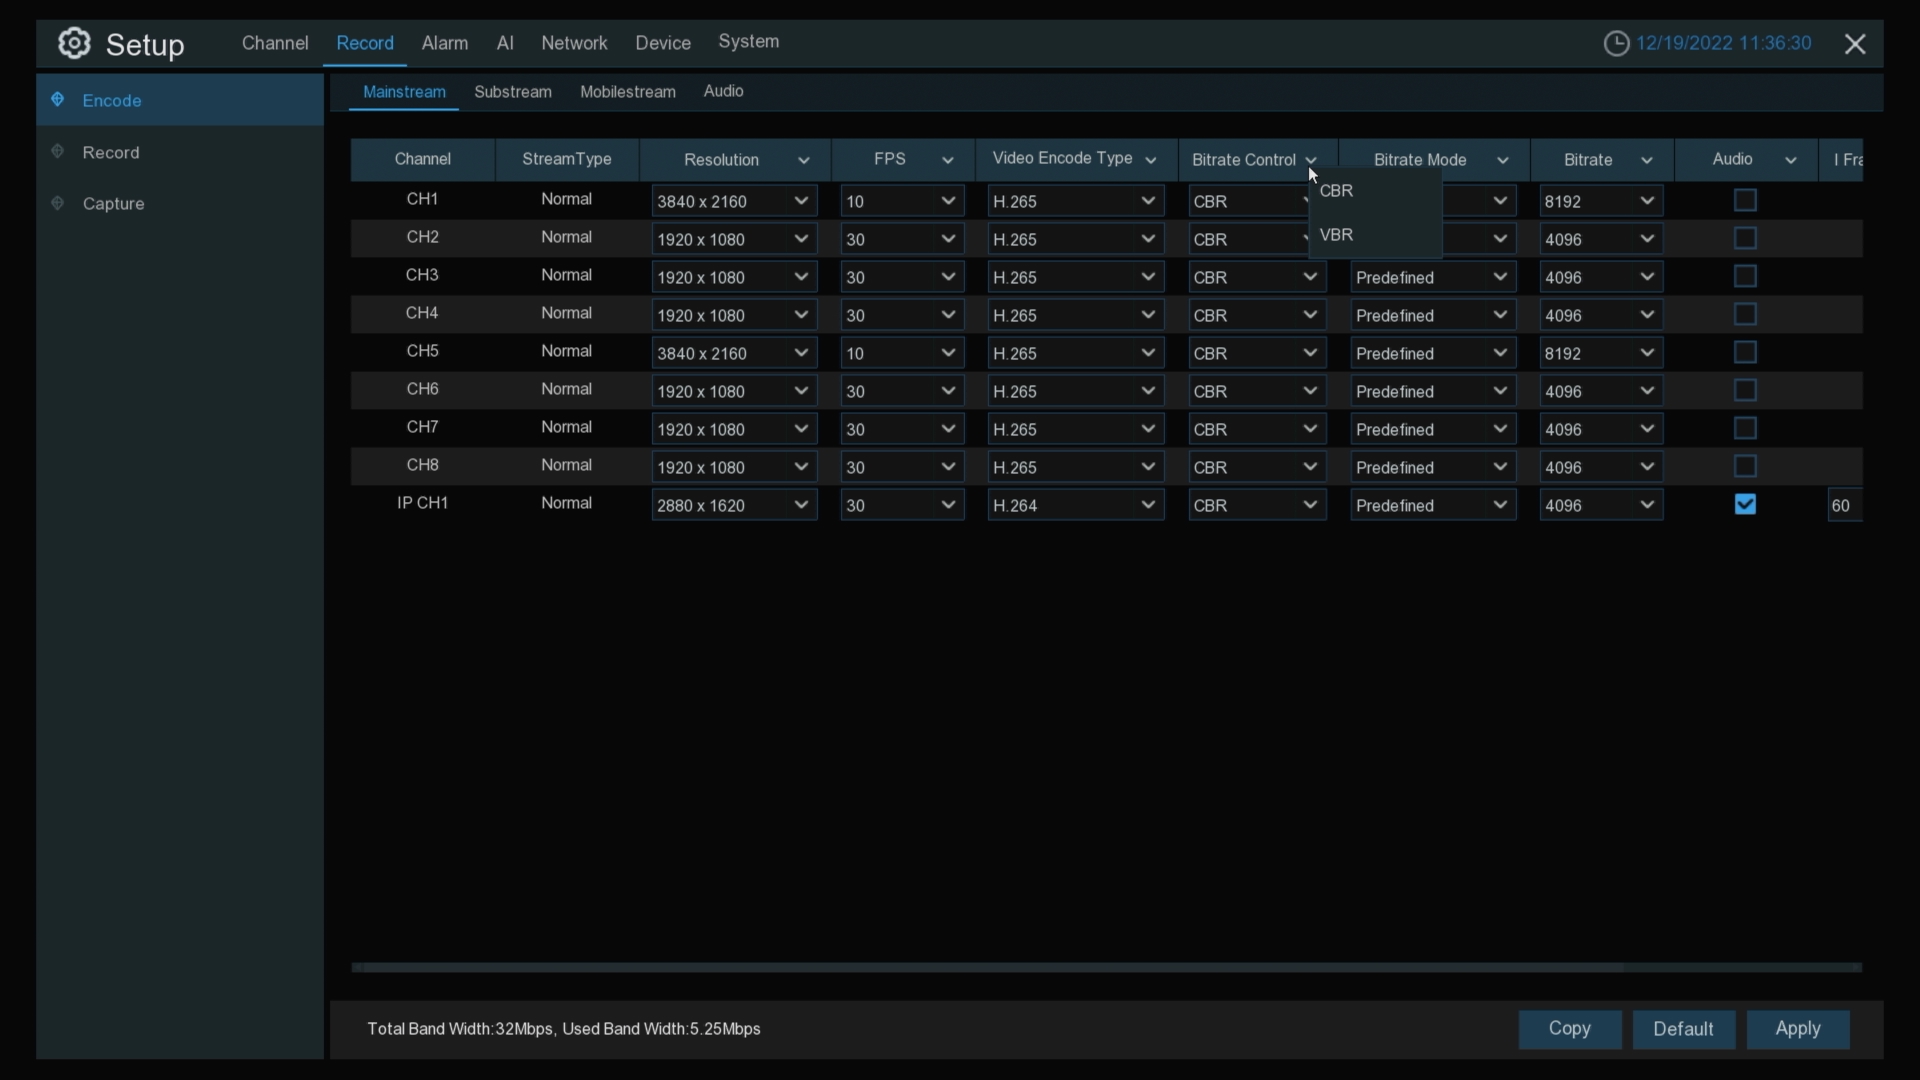Expand the Bitrate column header chevron
Image resolution: width=1920 pixels, height=1080 pixels.
click(x=1647, y=161)
